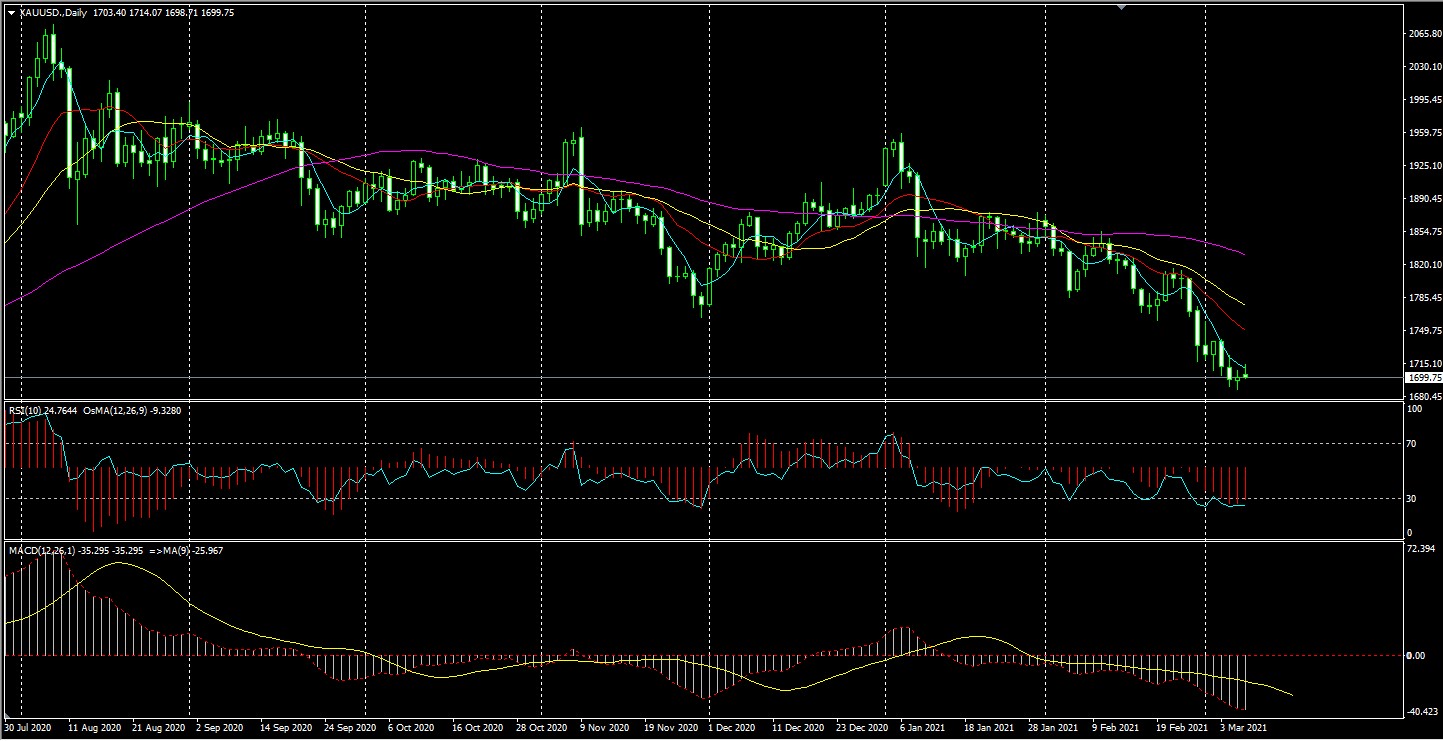Screen dimensions: 1443x741
Task: Click the RSI scale value 100
Action: [1414, 409]
